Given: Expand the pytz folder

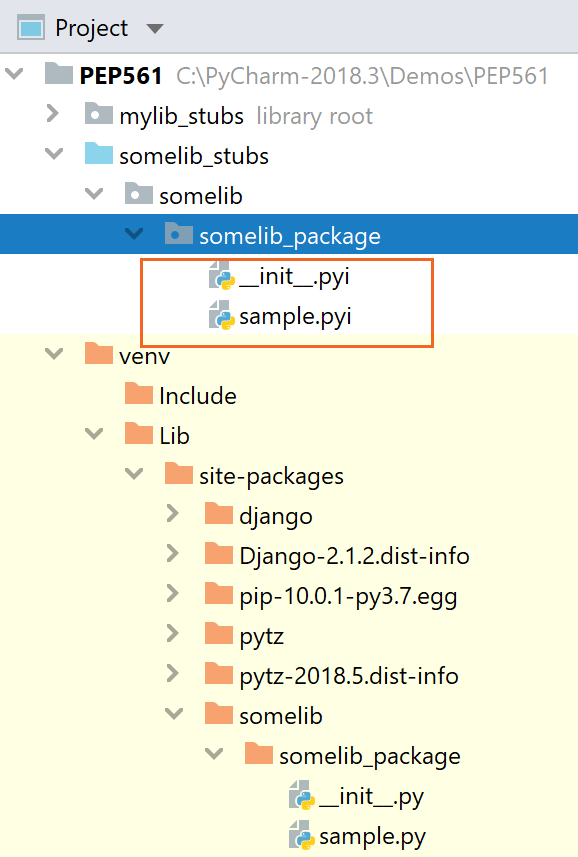Looking at the screenshot, I should click(173, 634).
